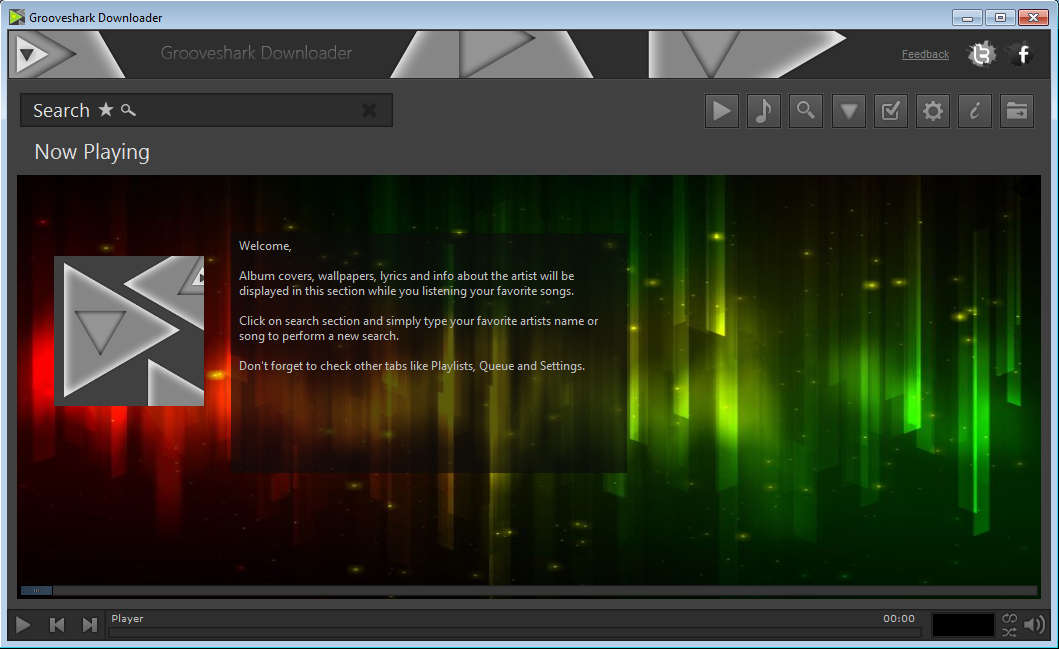Click in the Search input field
Image resolution: width=1059 pixels, height=649 pixels.
point(206,110)
